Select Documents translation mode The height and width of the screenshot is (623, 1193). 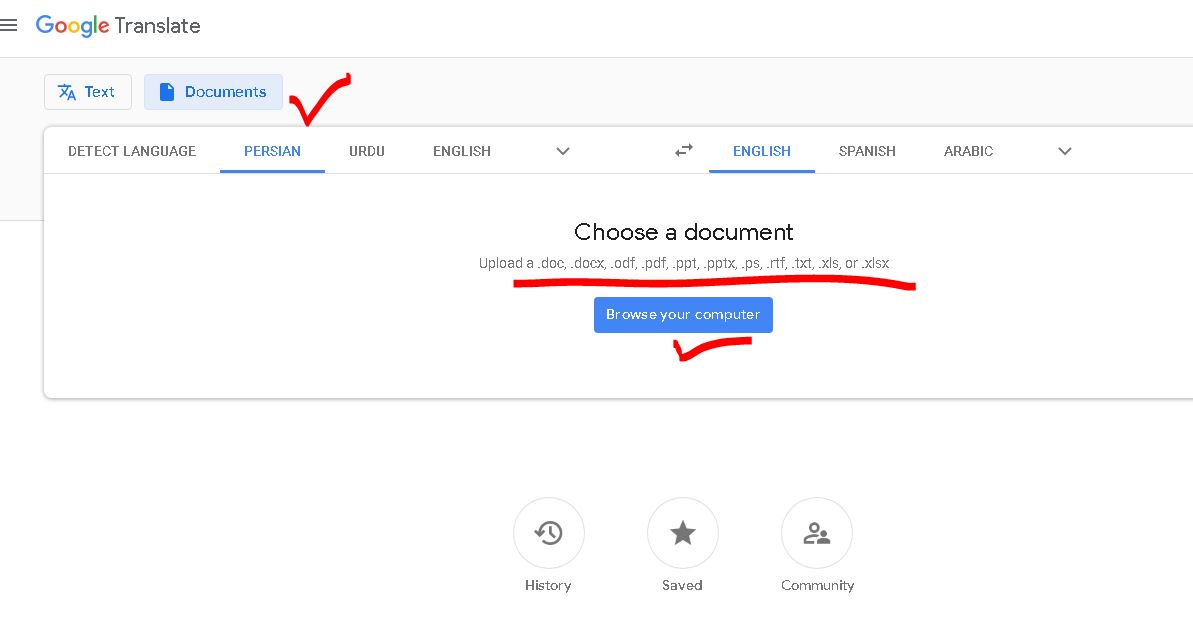pos(213,92)
